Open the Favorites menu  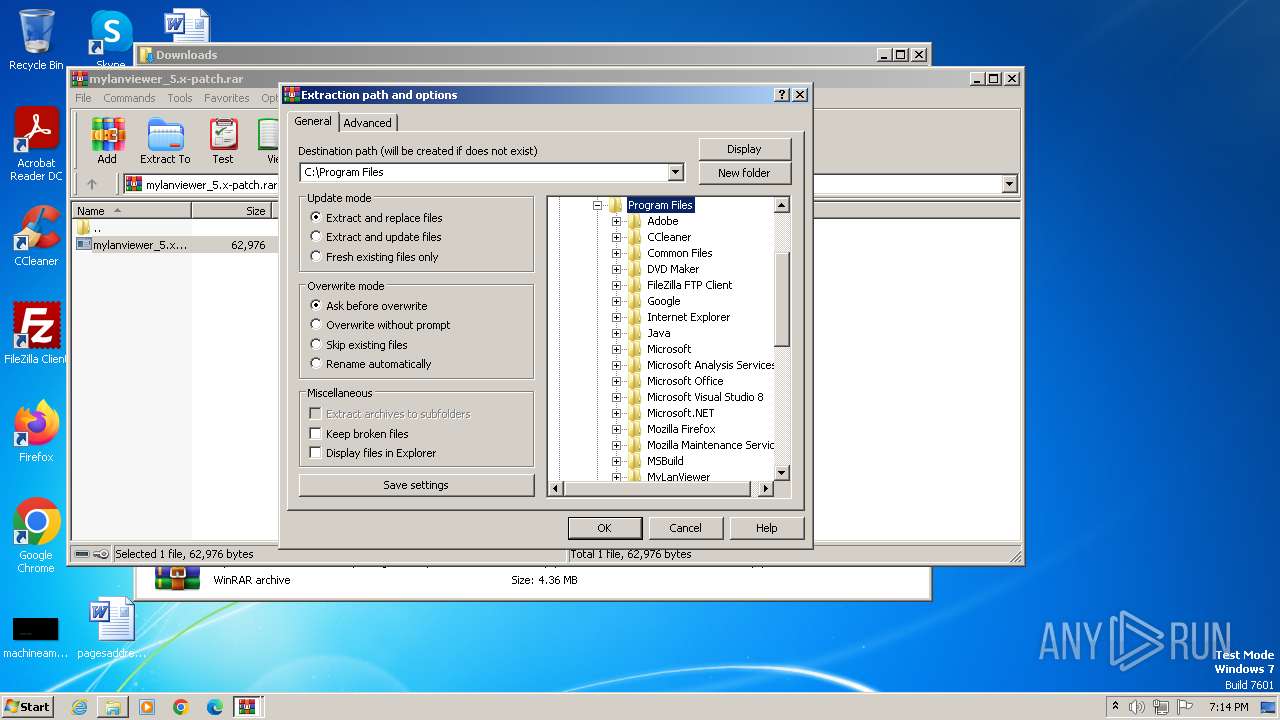click(227, 98)
